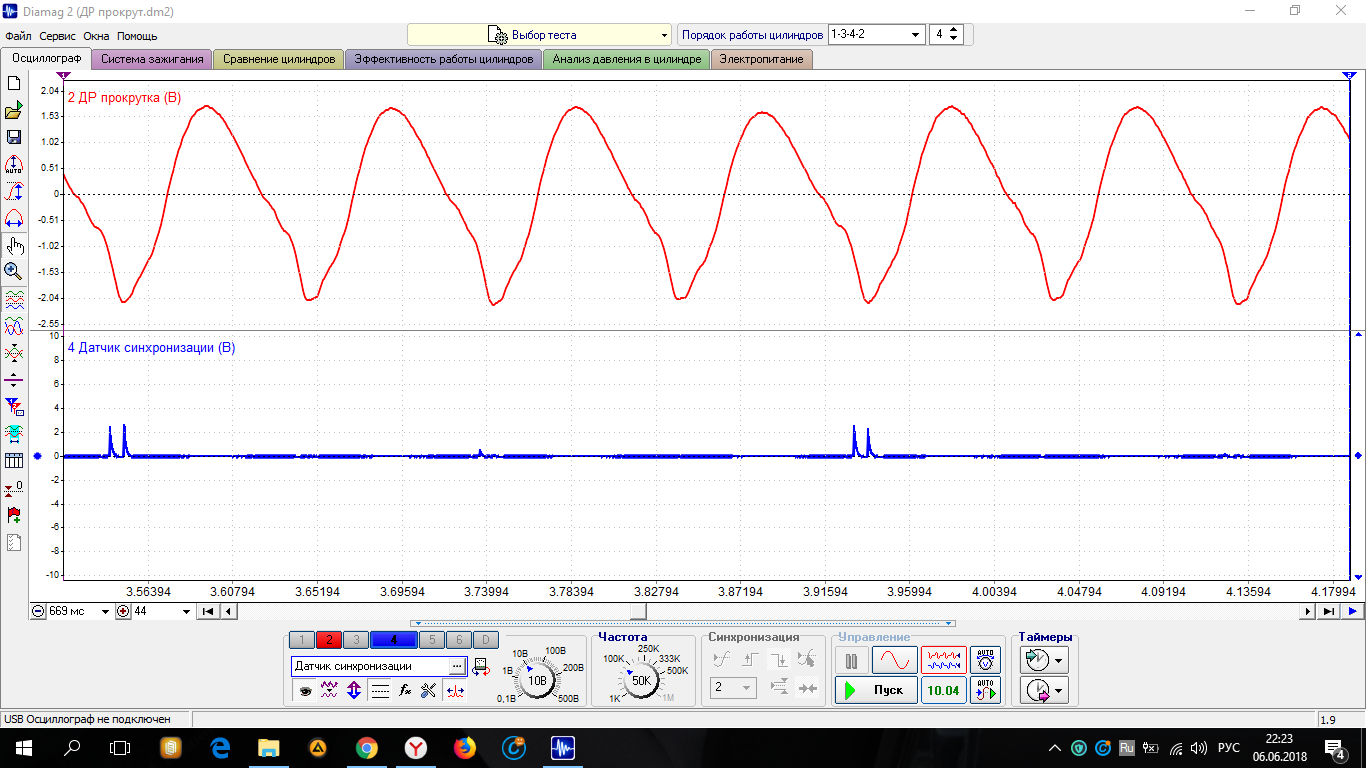Click the vertical position arrows icon
Image resolution: width=1366 pixels, height=768 pixels.
pos(354,690)
